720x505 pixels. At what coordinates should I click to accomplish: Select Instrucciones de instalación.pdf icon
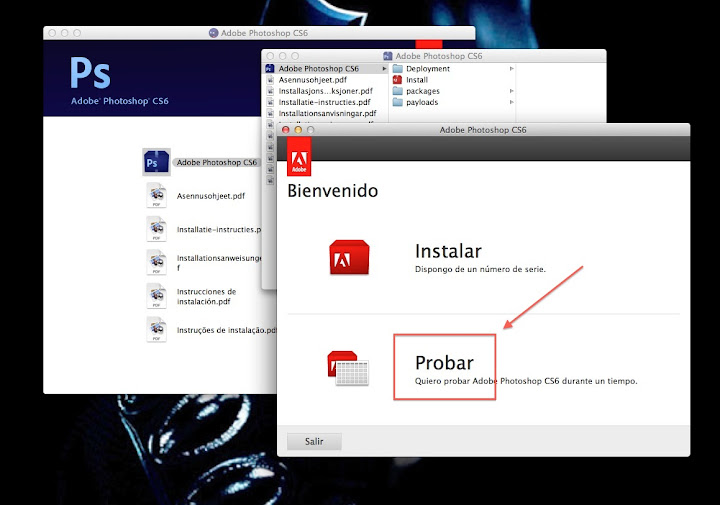point(157,295)
